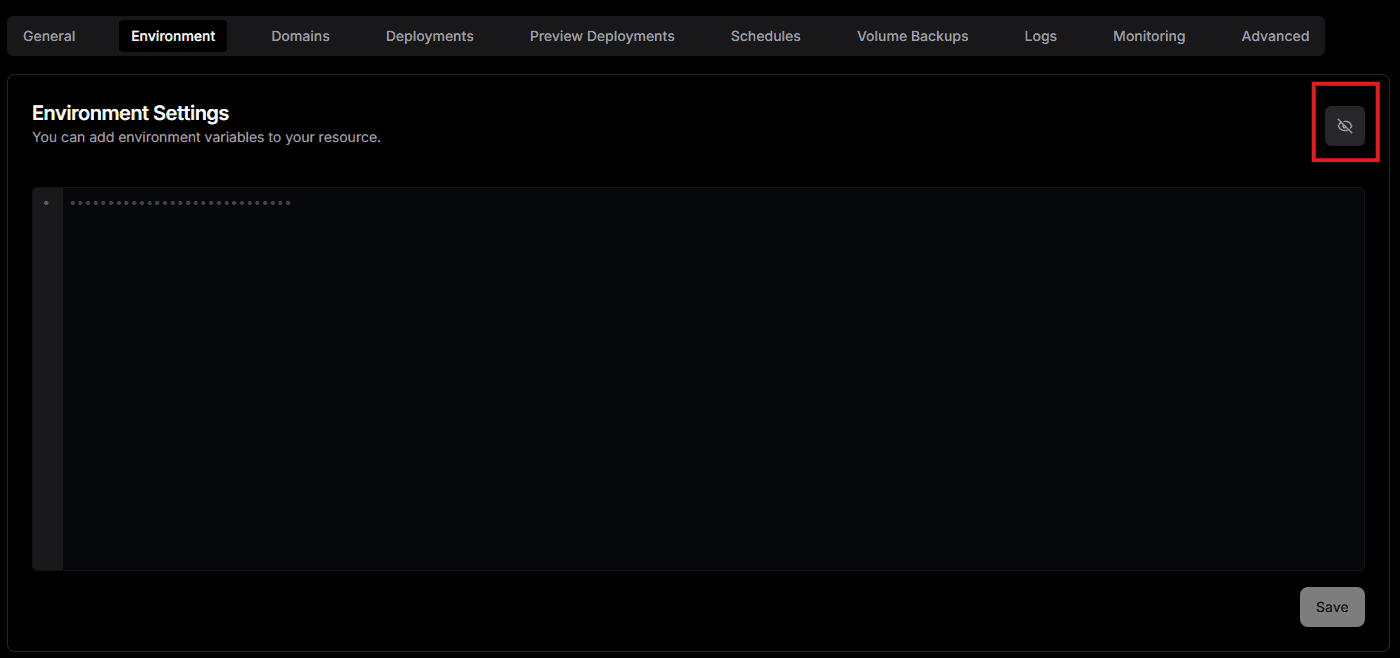Click the Save button
1400x658 pixels.
1331,607
